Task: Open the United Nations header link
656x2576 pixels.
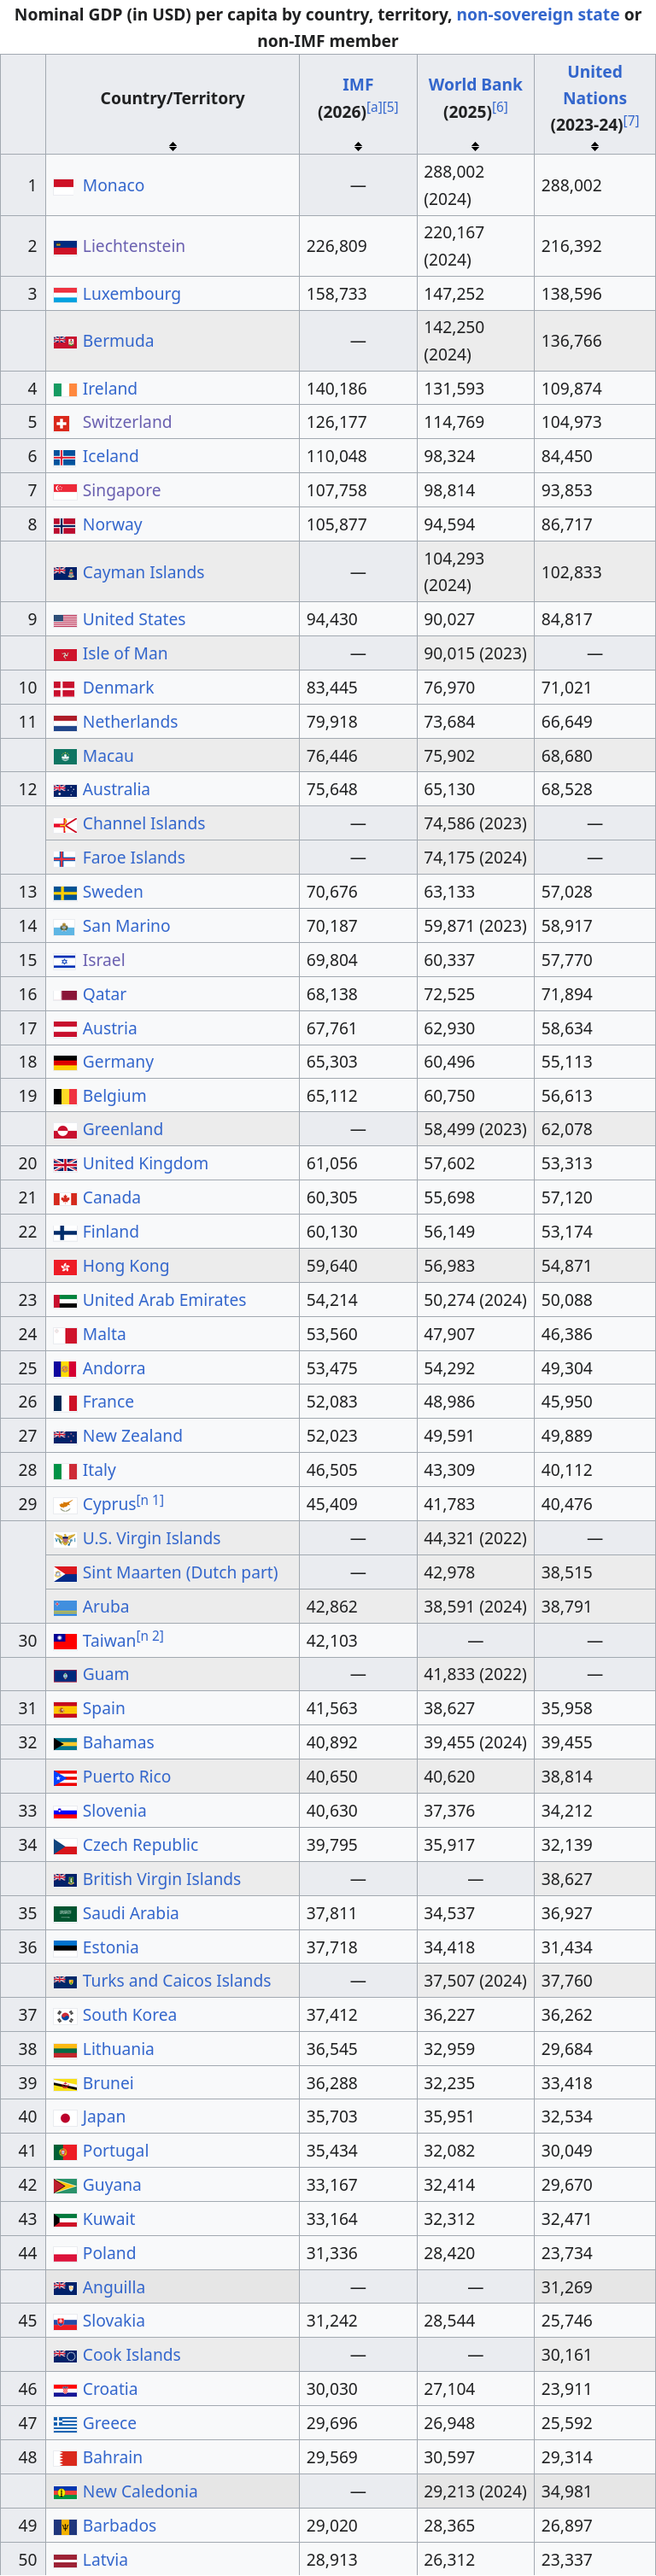Action: point(595,85)
